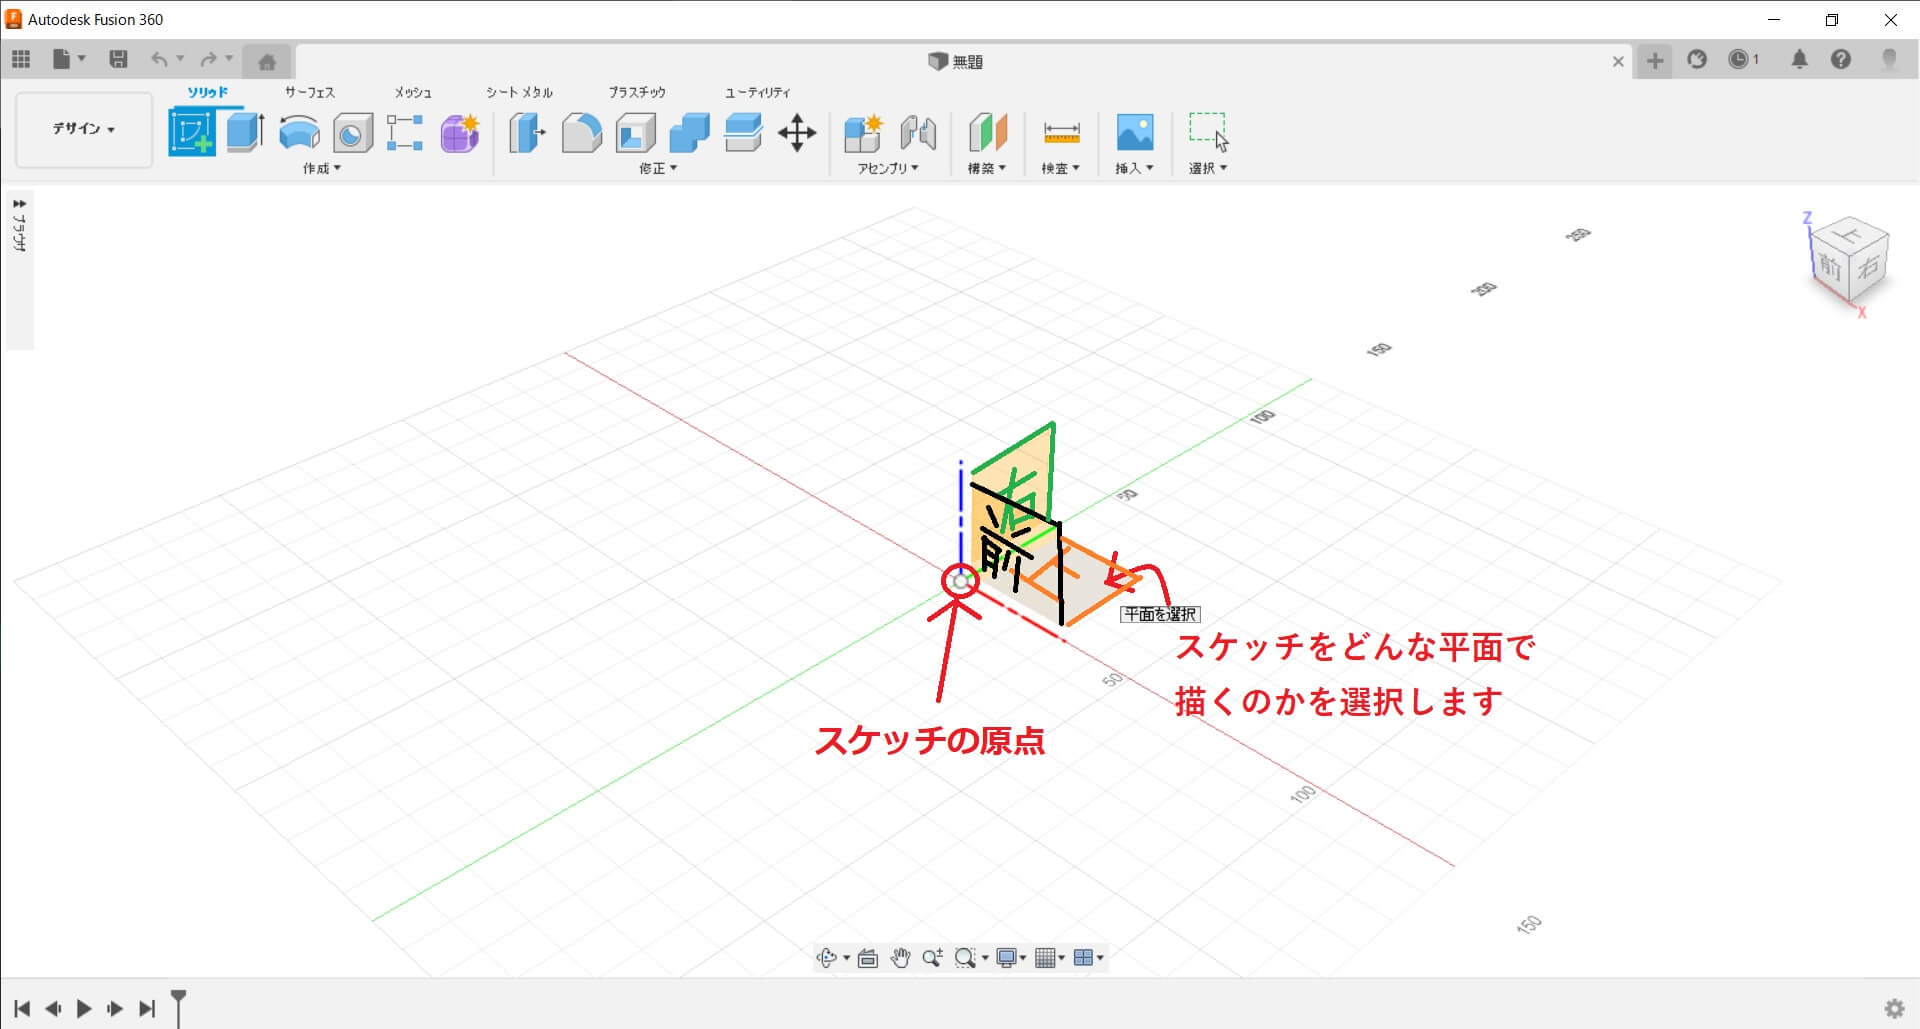1920x1029 pixels.
Task: Switch to the サーフェス tab
Action: click(310, 92)
